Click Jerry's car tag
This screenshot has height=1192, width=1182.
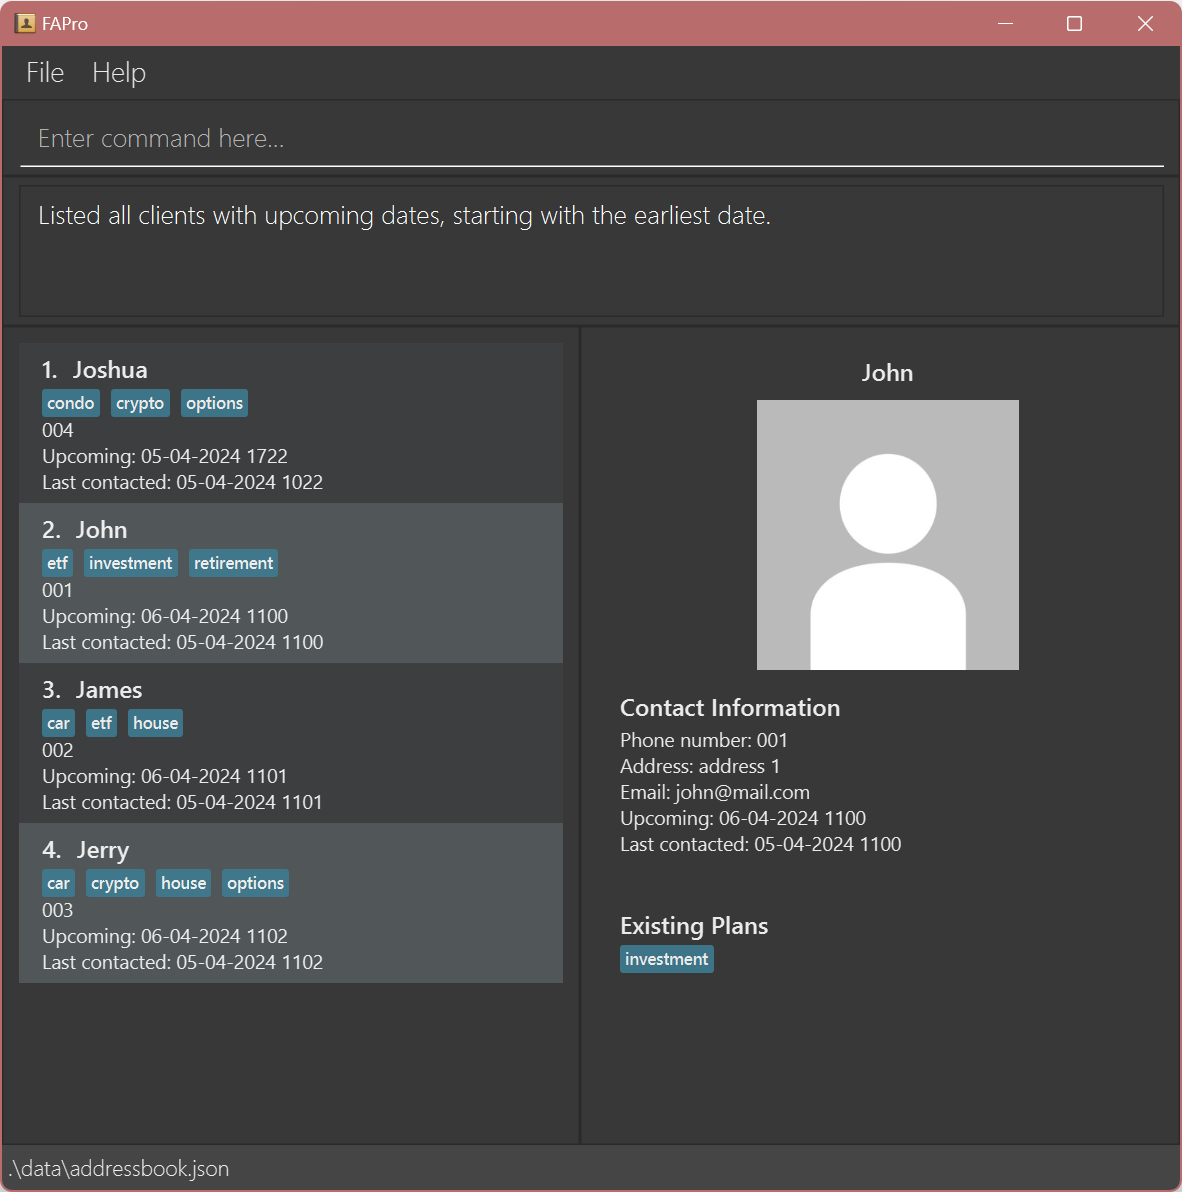[x=59, y=883]
